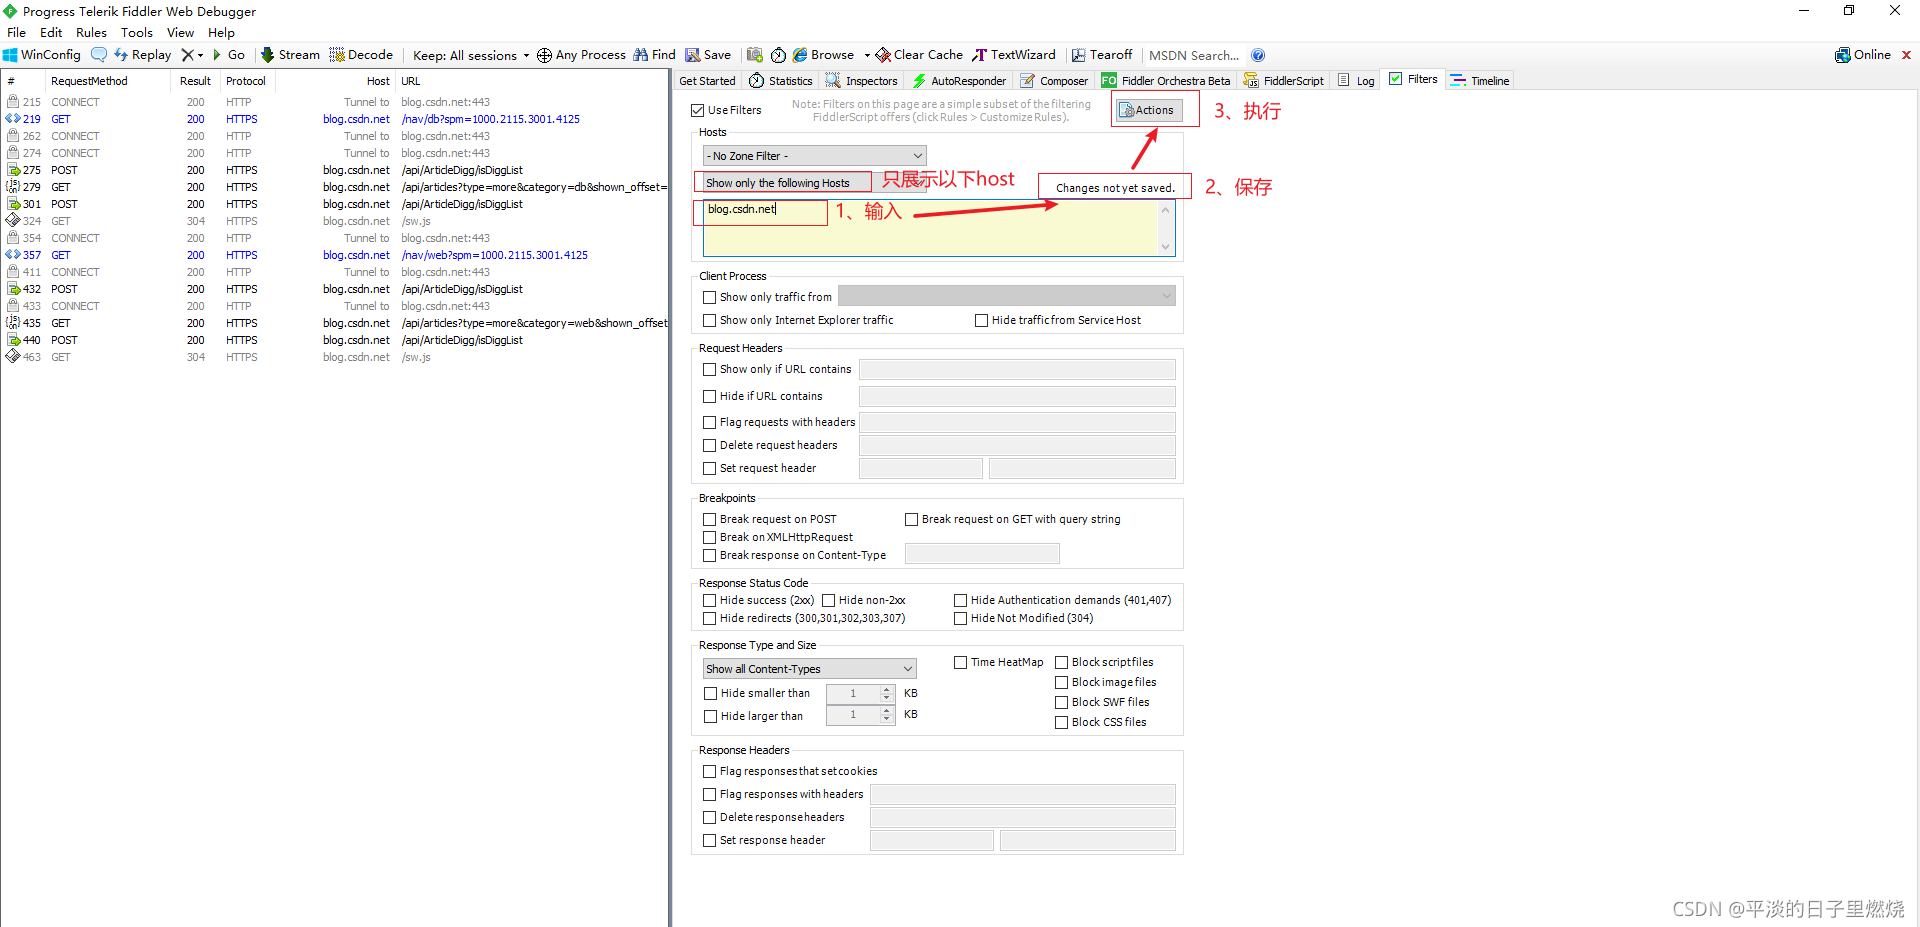Image resolution: width=1920 pixels, height=927 pixels.
Task: Click the hosts text box containing blog.csdn.net
Action: pyautogui.click(x=939, y=229)
